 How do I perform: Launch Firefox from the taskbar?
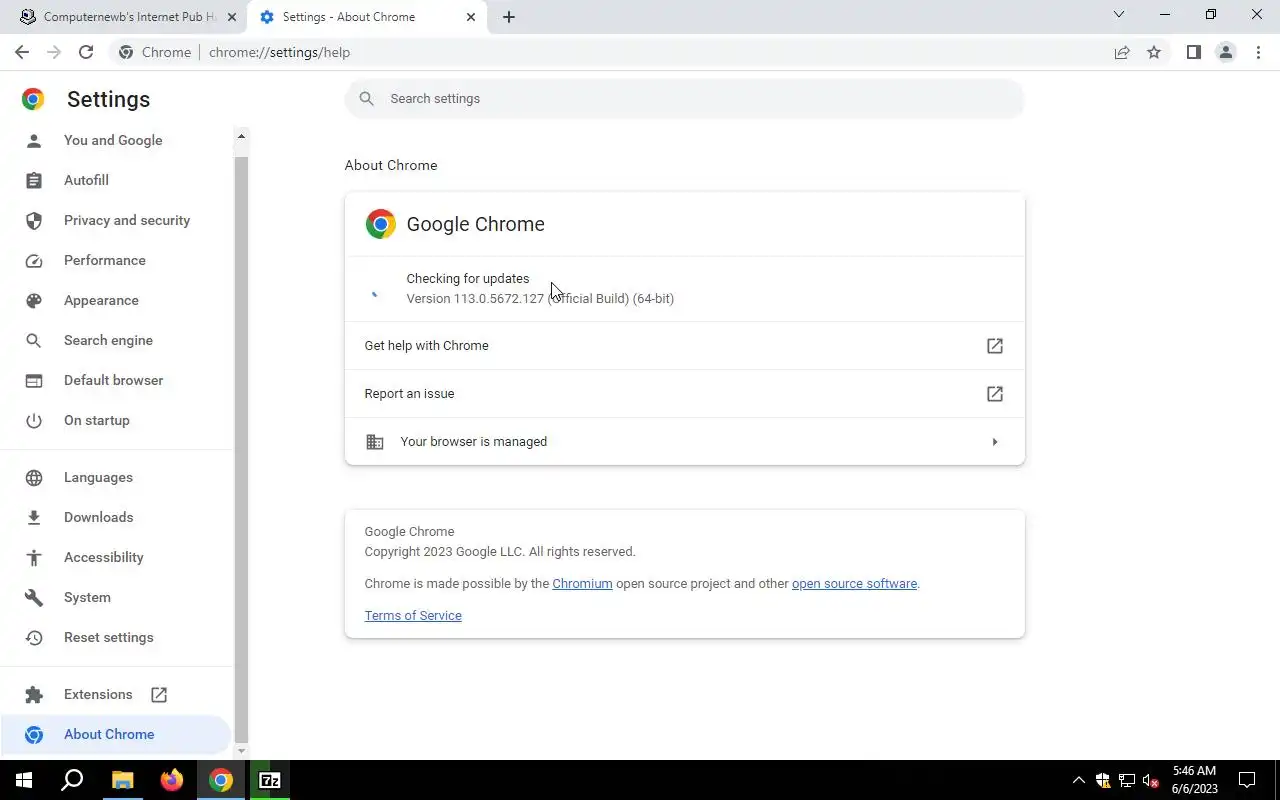172,780
